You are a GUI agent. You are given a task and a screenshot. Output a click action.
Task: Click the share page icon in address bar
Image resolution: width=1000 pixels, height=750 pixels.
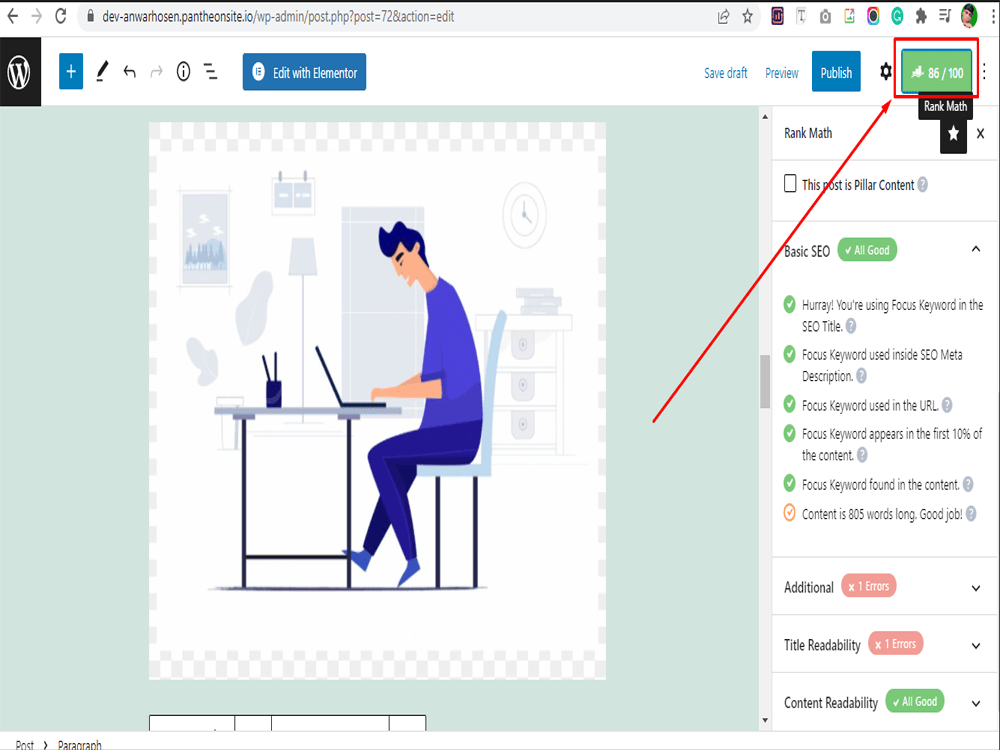[723, 17]
